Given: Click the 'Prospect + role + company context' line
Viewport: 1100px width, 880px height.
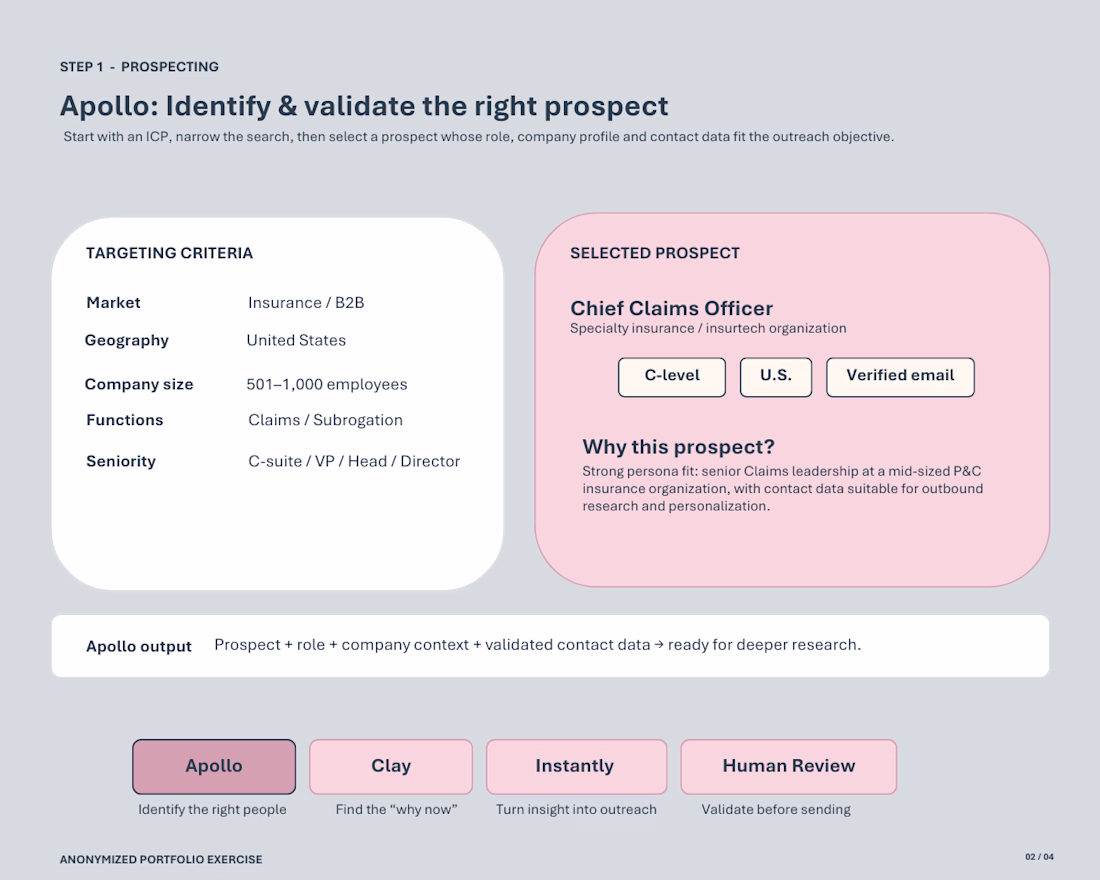Looking at the screenshot, I should [x=537, y=645].
